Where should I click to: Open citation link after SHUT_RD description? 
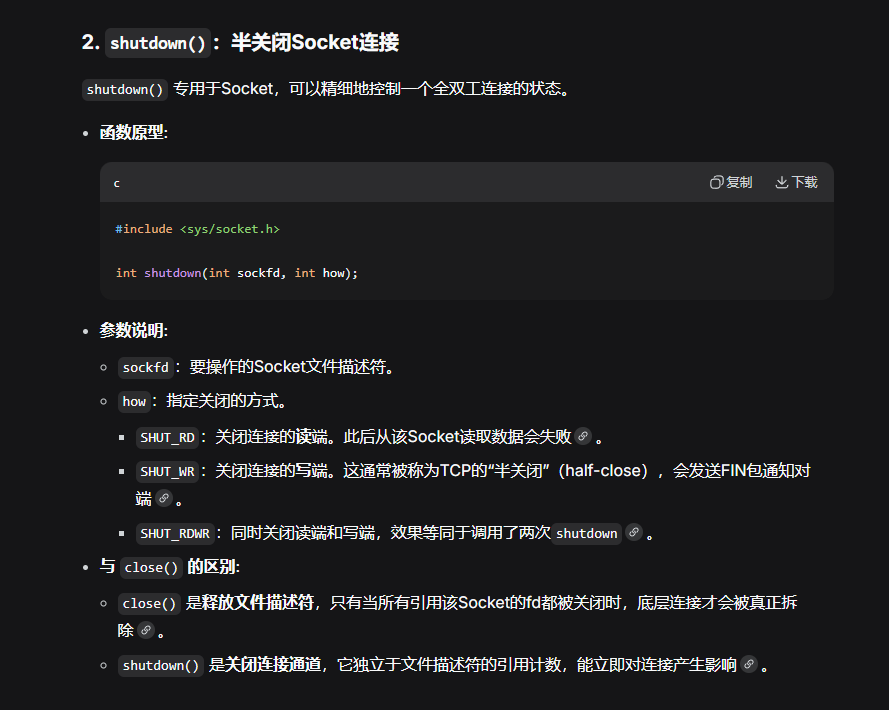click(x=583, y=436)
